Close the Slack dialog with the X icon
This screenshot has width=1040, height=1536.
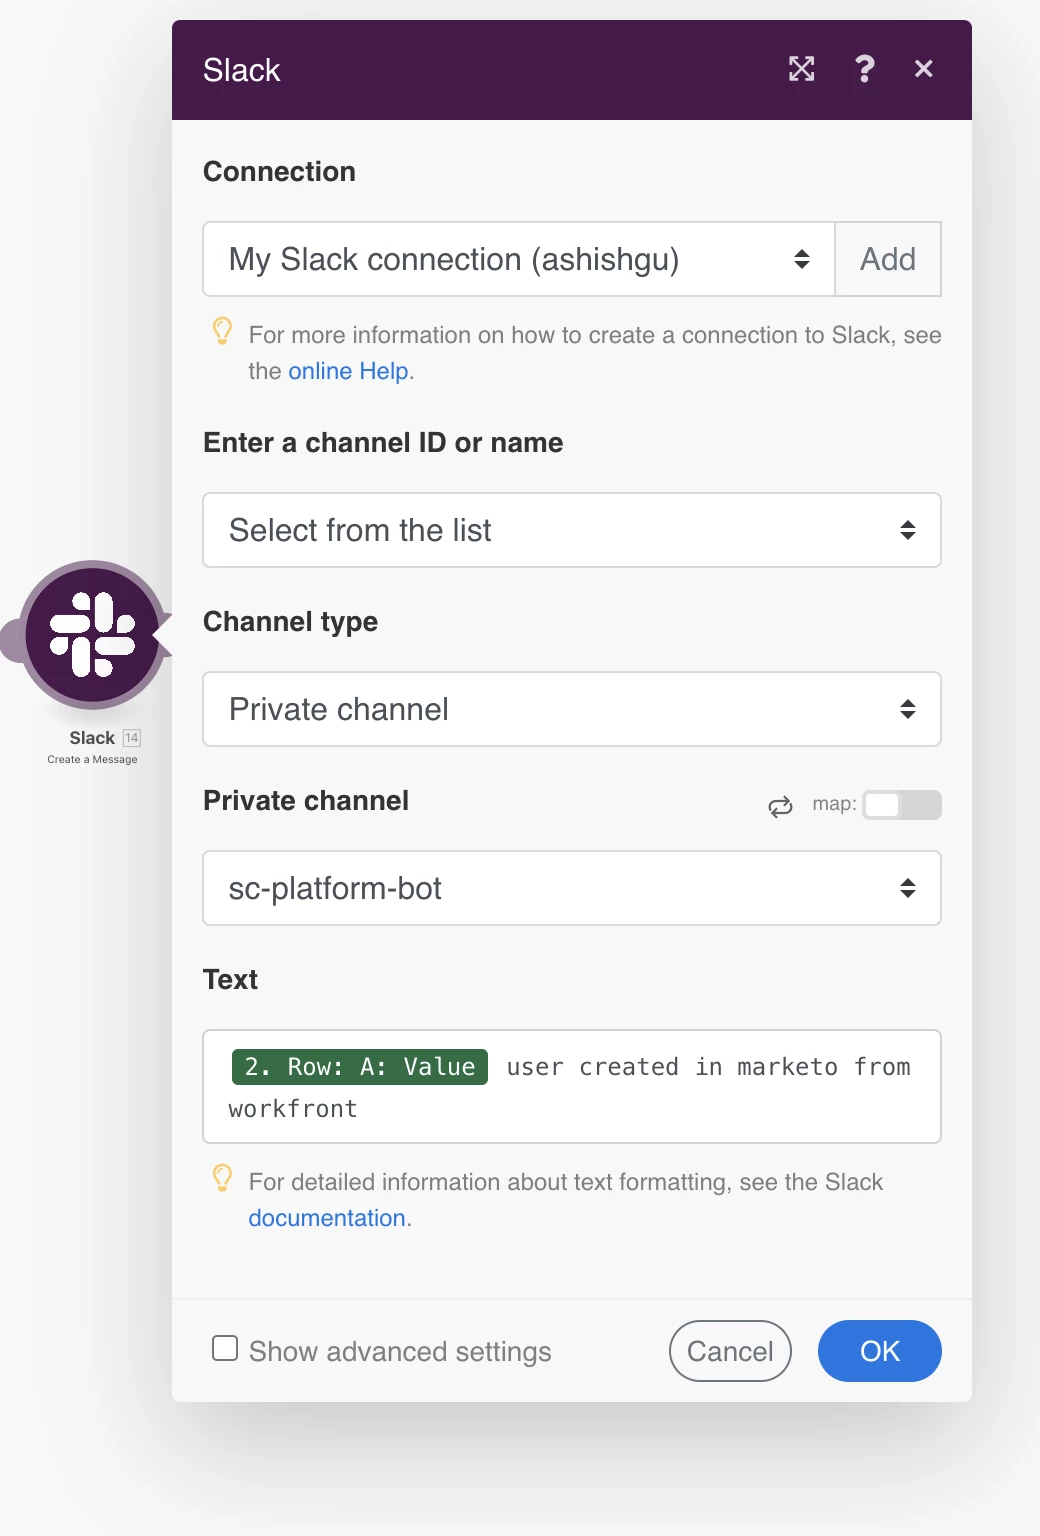tap(924, 69)
